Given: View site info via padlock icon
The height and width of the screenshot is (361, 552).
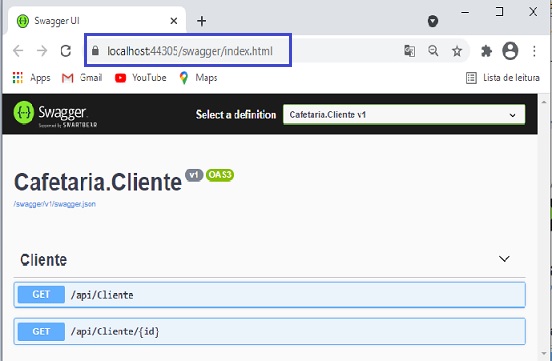Looking at the screenshot, I should (x=95, y=51).
